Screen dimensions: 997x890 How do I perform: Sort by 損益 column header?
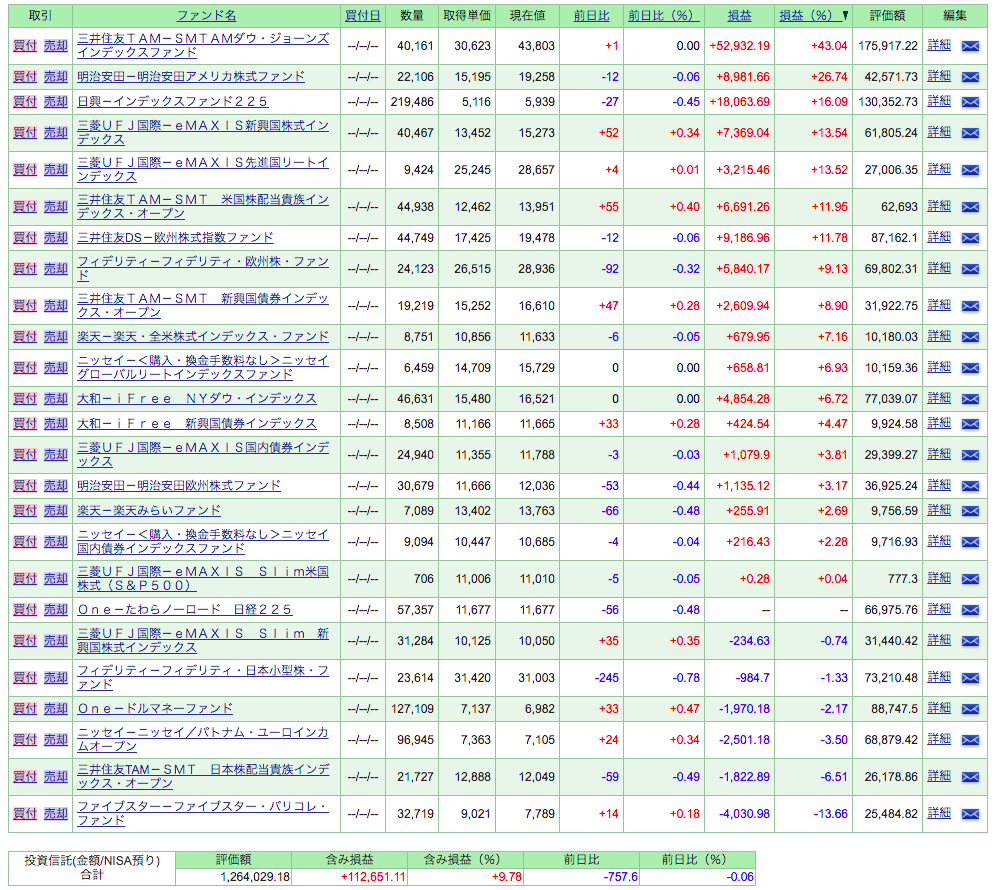click(739, 16)
